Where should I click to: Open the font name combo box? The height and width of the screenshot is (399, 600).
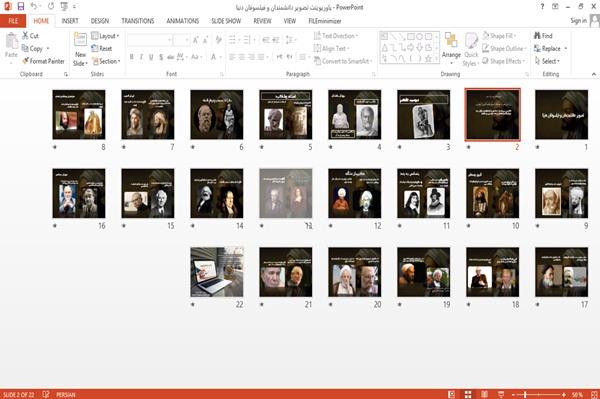(149, 40)
